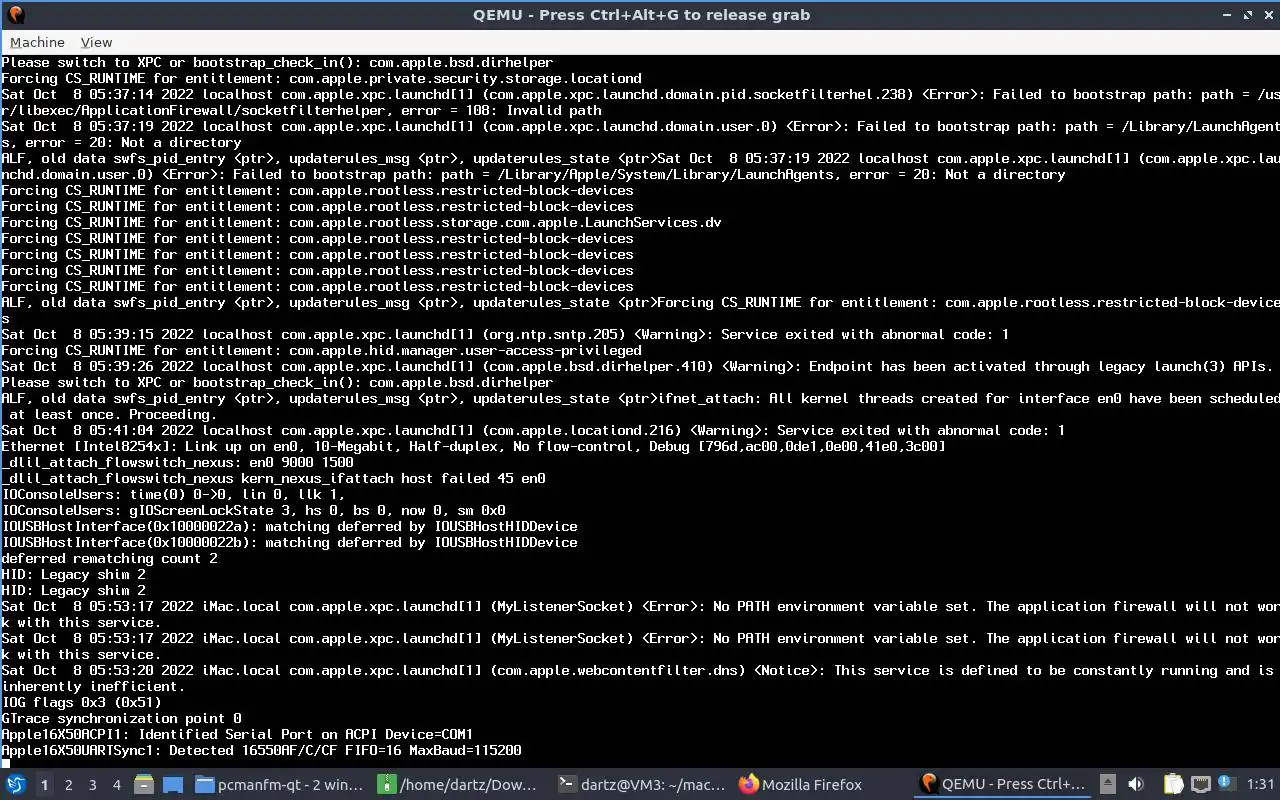Click the 'Ethernet [Intel8254x]: Link up on en0' line
Viewport: 1280px width, 800px height.
click(474, 446)
